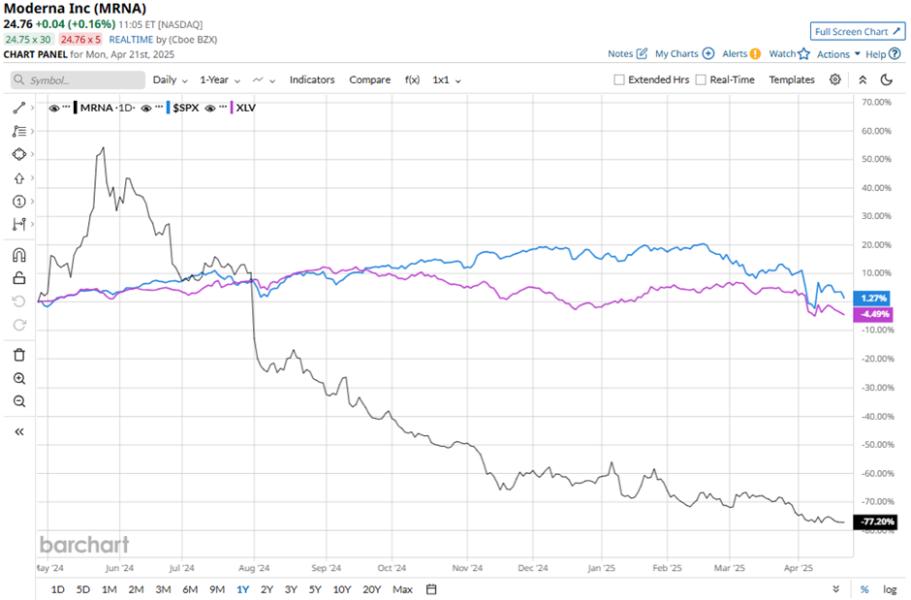Select the 1D time range
The width and height of the screenshot is (911, 600).
click(58, 590)
